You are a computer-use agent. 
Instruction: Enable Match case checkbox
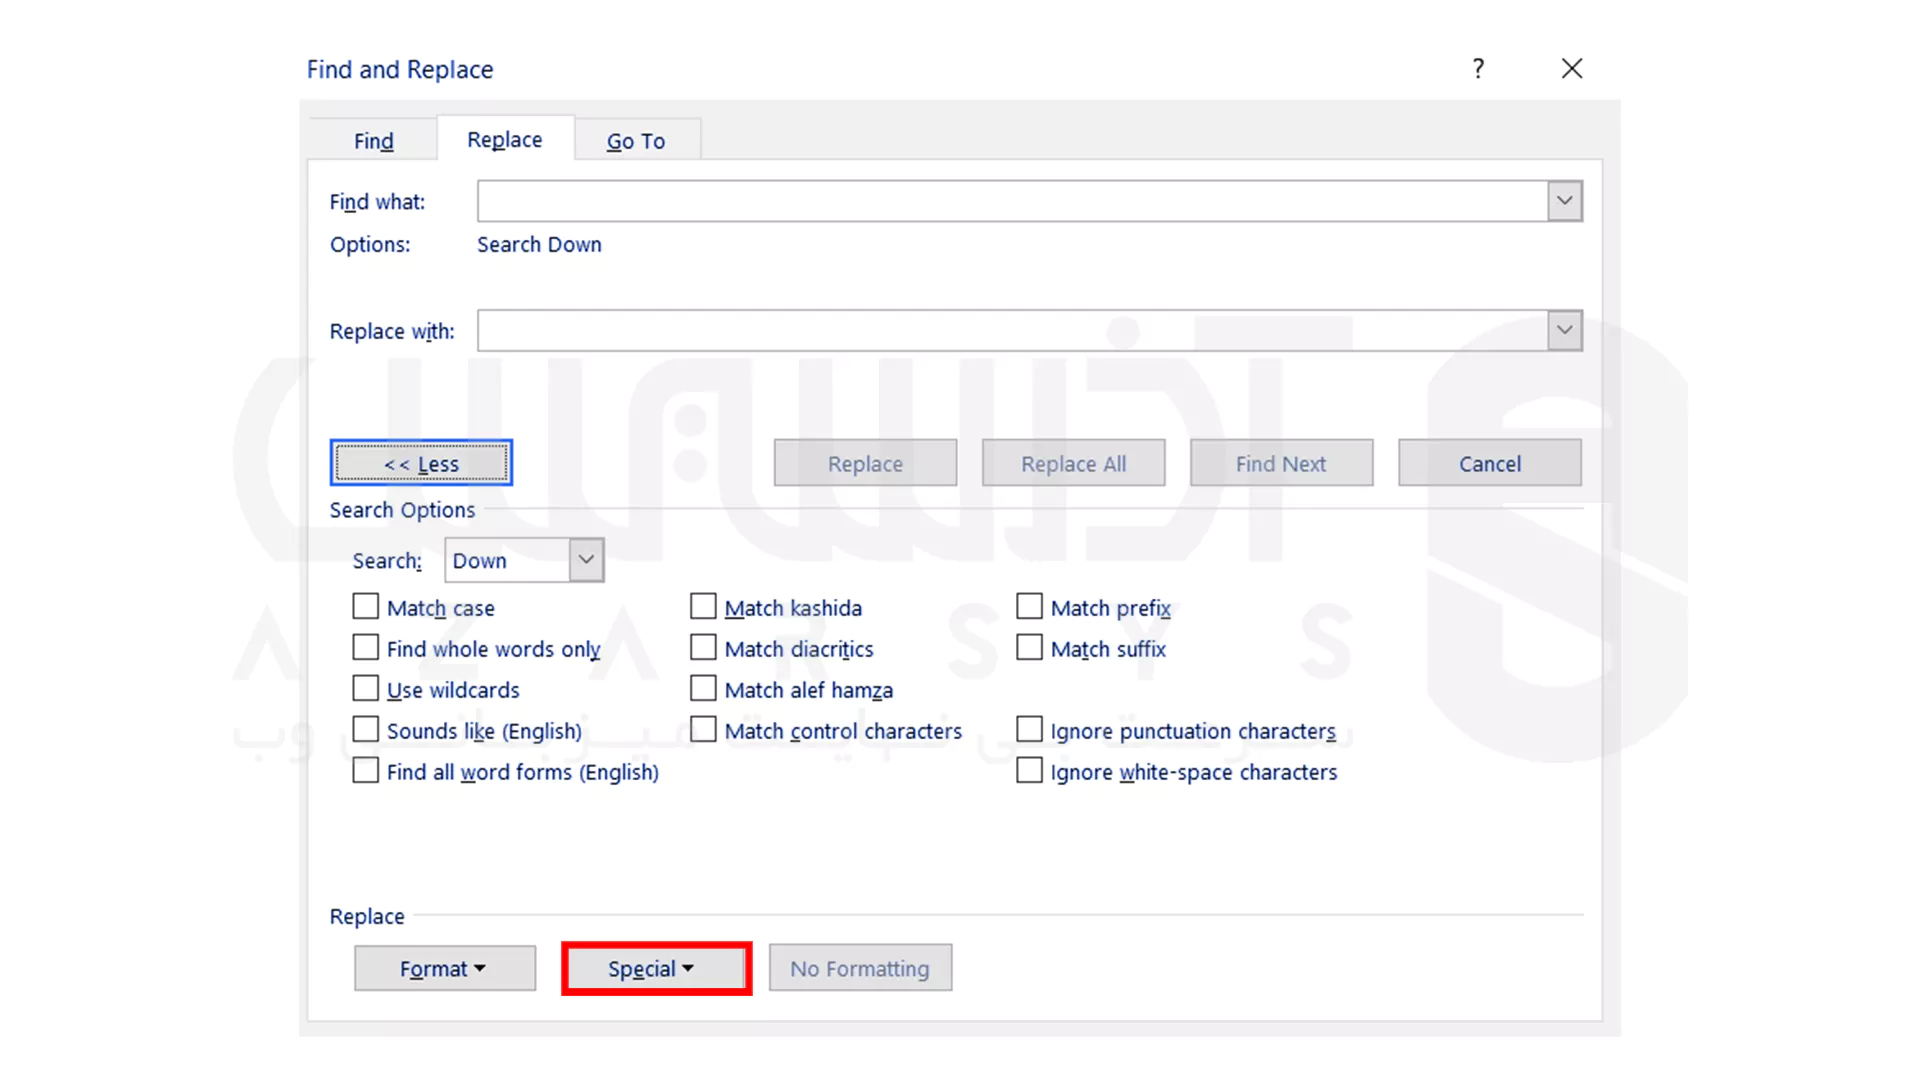pos(364,607)
